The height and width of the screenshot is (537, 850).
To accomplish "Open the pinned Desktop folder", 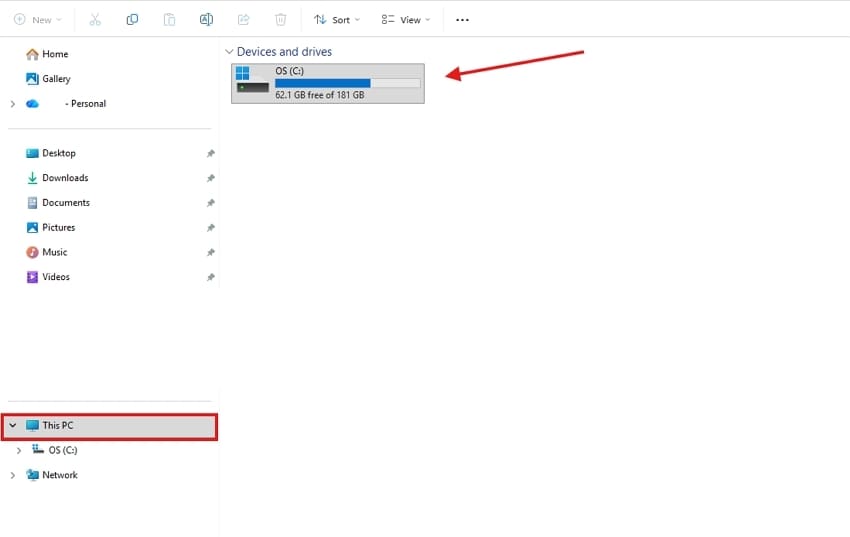I will point(51,153).
